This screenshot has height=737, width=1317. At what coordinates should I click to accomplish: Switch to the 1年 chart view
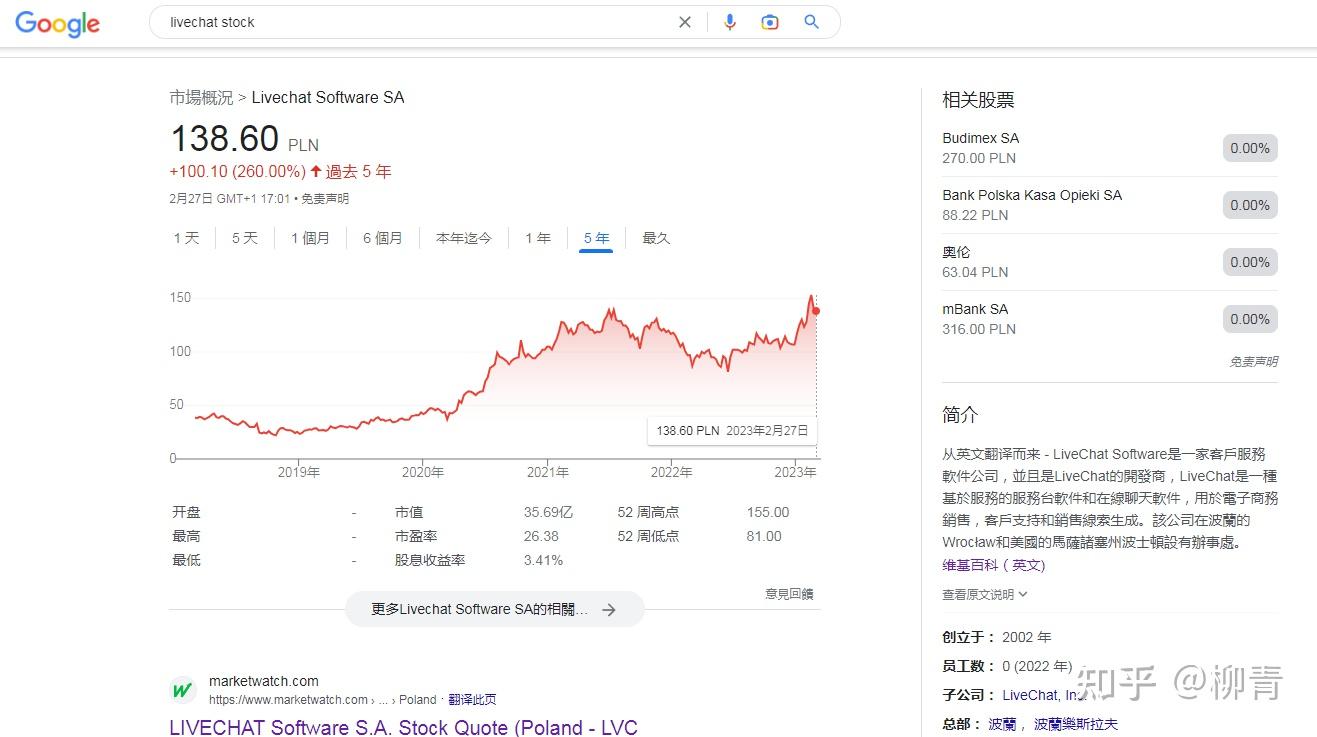(x=538, y=238)
